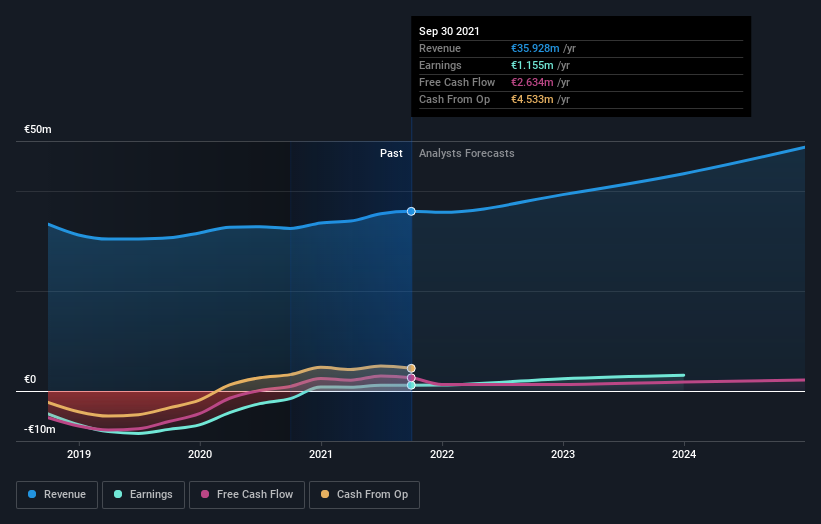Viewport: 821px width, 524px height.
Task: Click the Revenue row label in tooltip
Action: coord(440,48)
